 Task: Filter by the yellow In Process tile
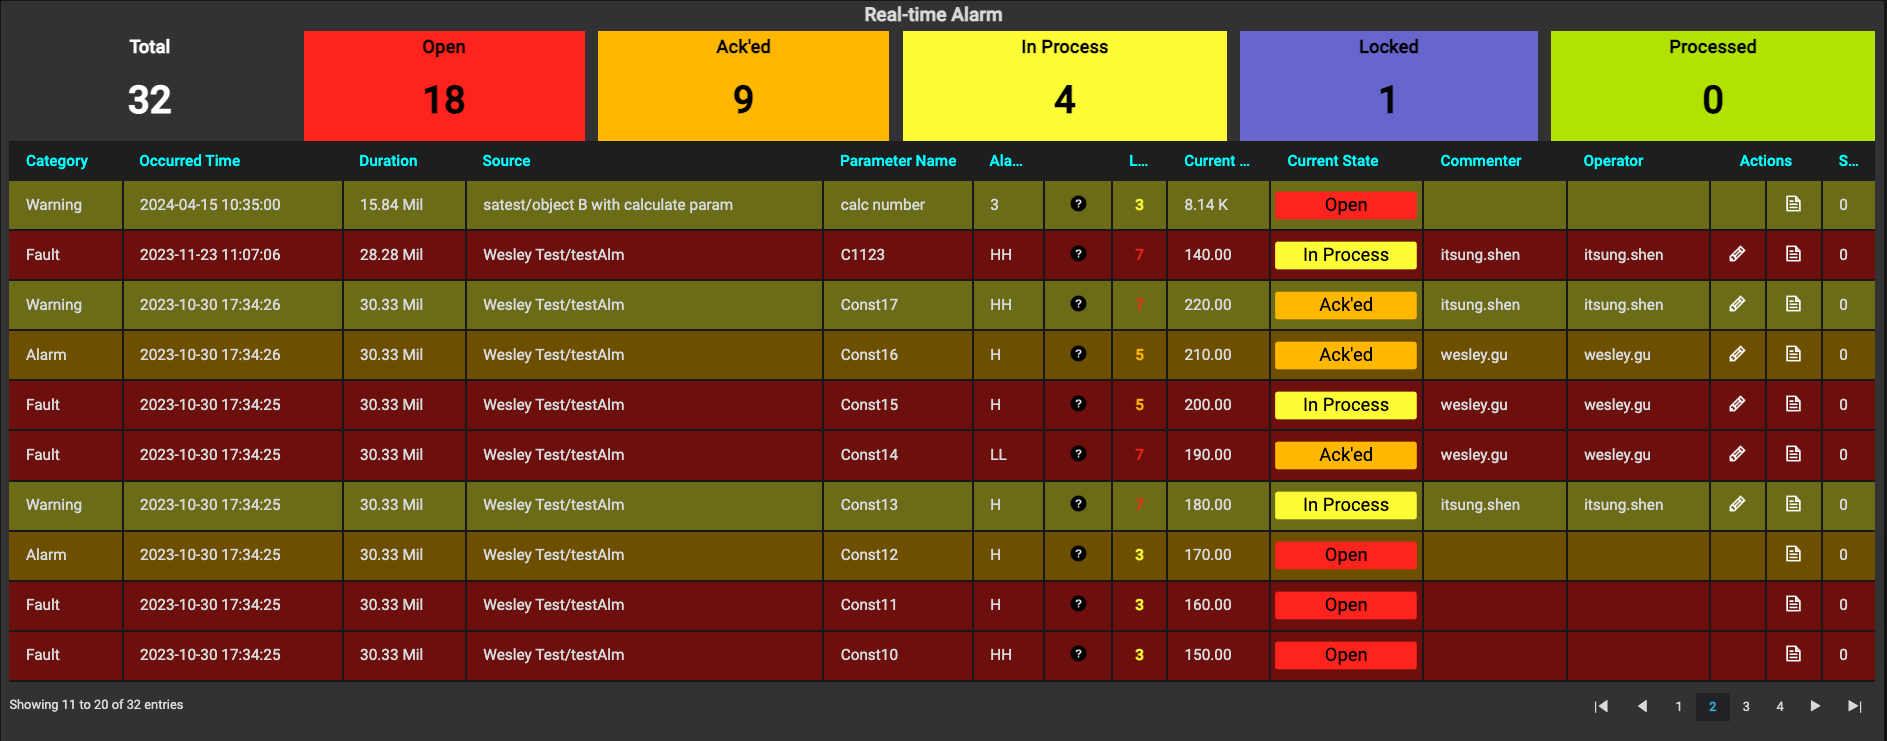pyautogui.click(x=1065, y=86)
